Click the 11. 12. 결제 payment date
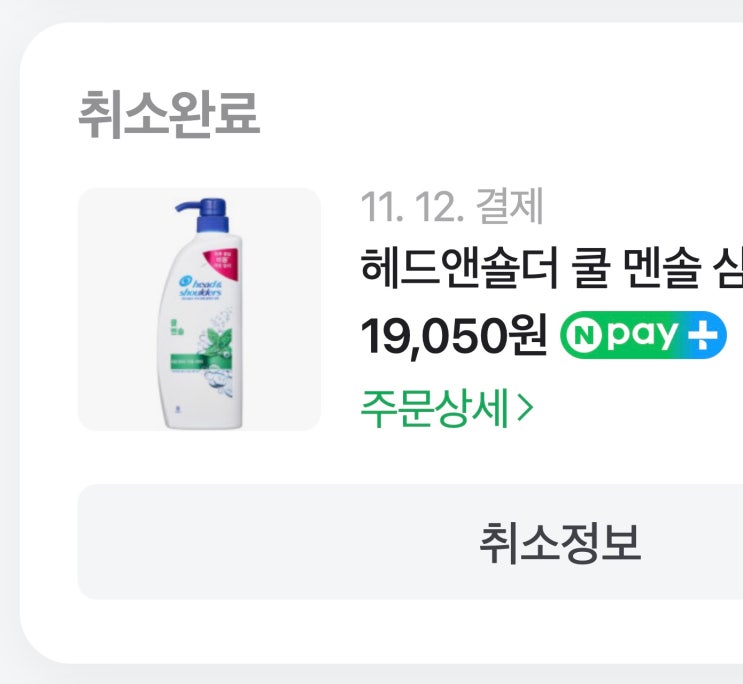 (452, 207)
